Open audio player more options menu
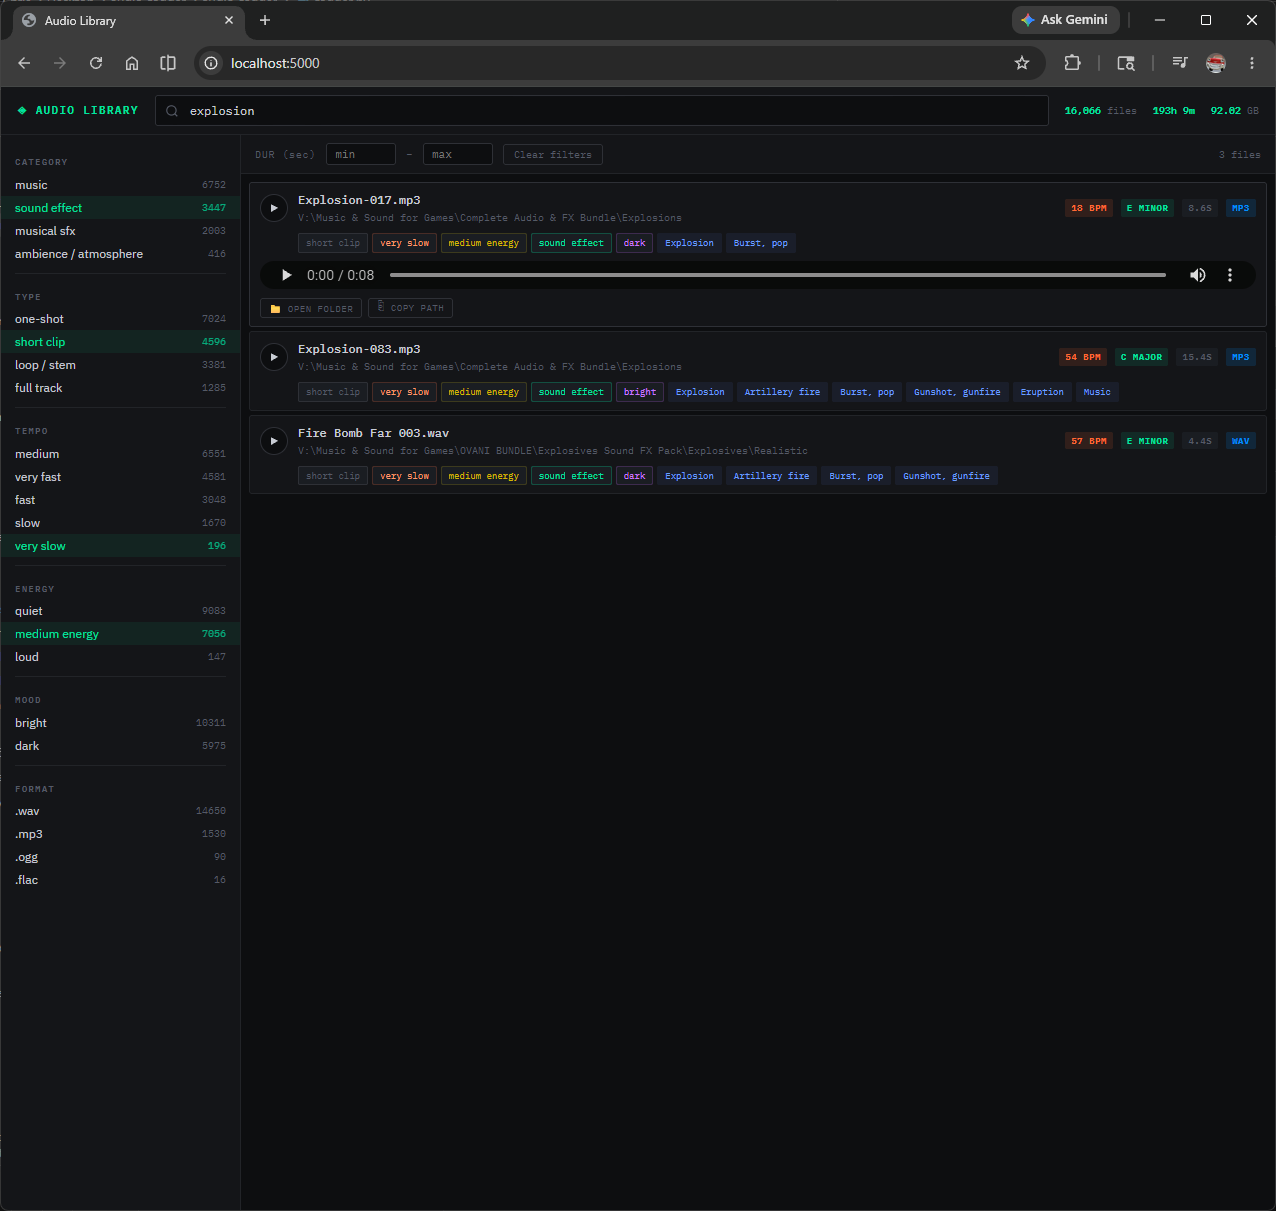This screenshot has height=1211, width=1276. pyautogui.click(x=1230, y=275)
